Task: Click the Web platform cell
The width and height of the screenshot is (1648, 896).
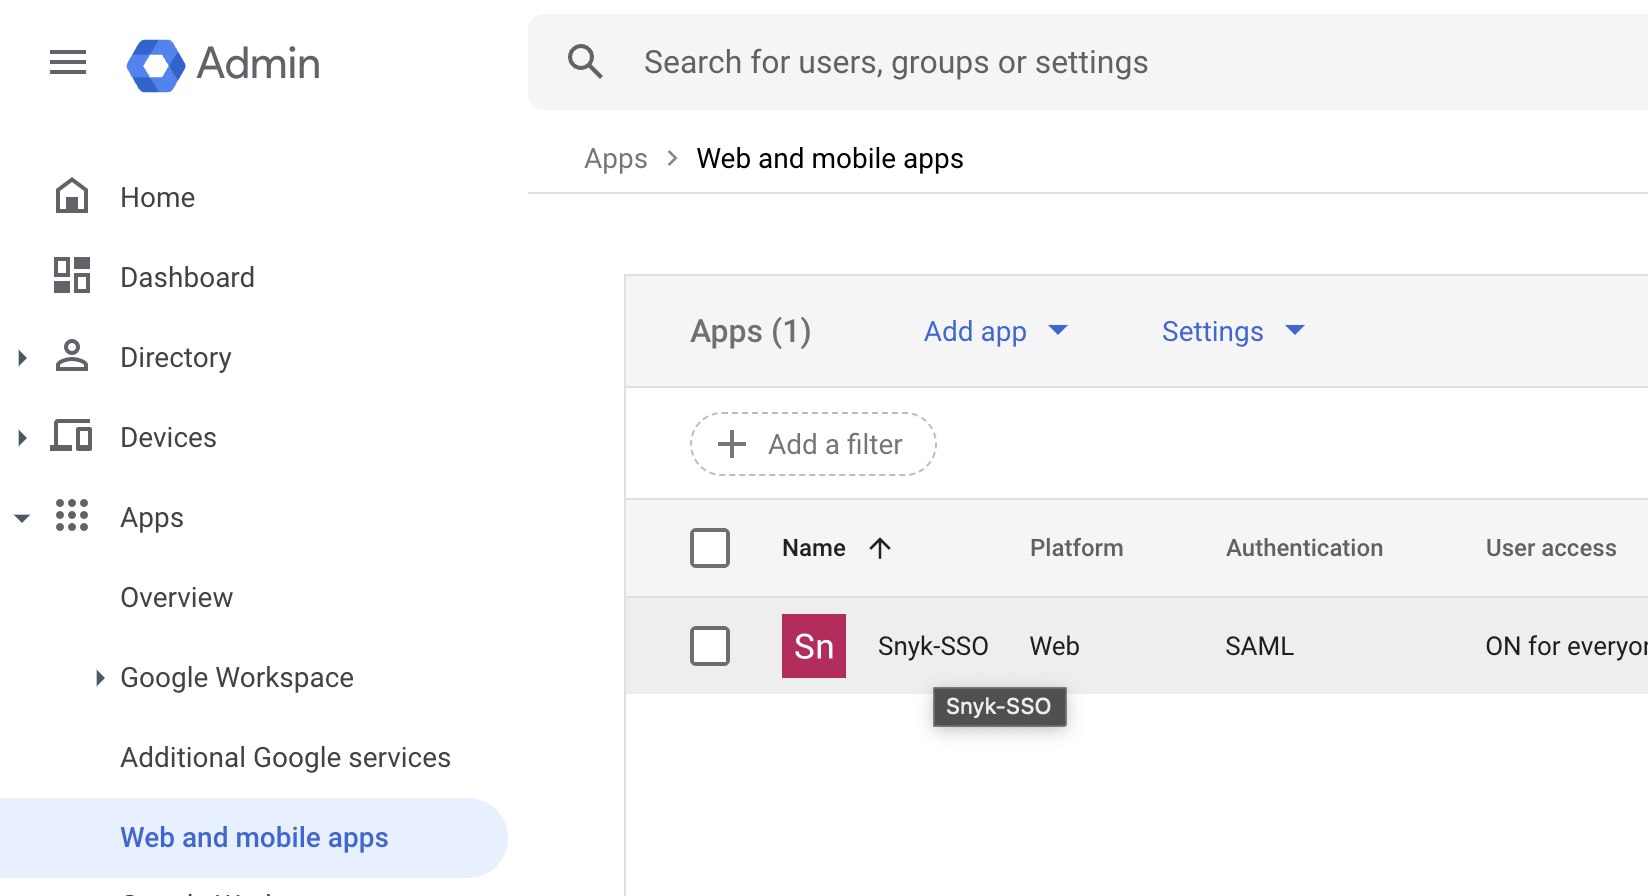Action: click(x=1055, y=646)
